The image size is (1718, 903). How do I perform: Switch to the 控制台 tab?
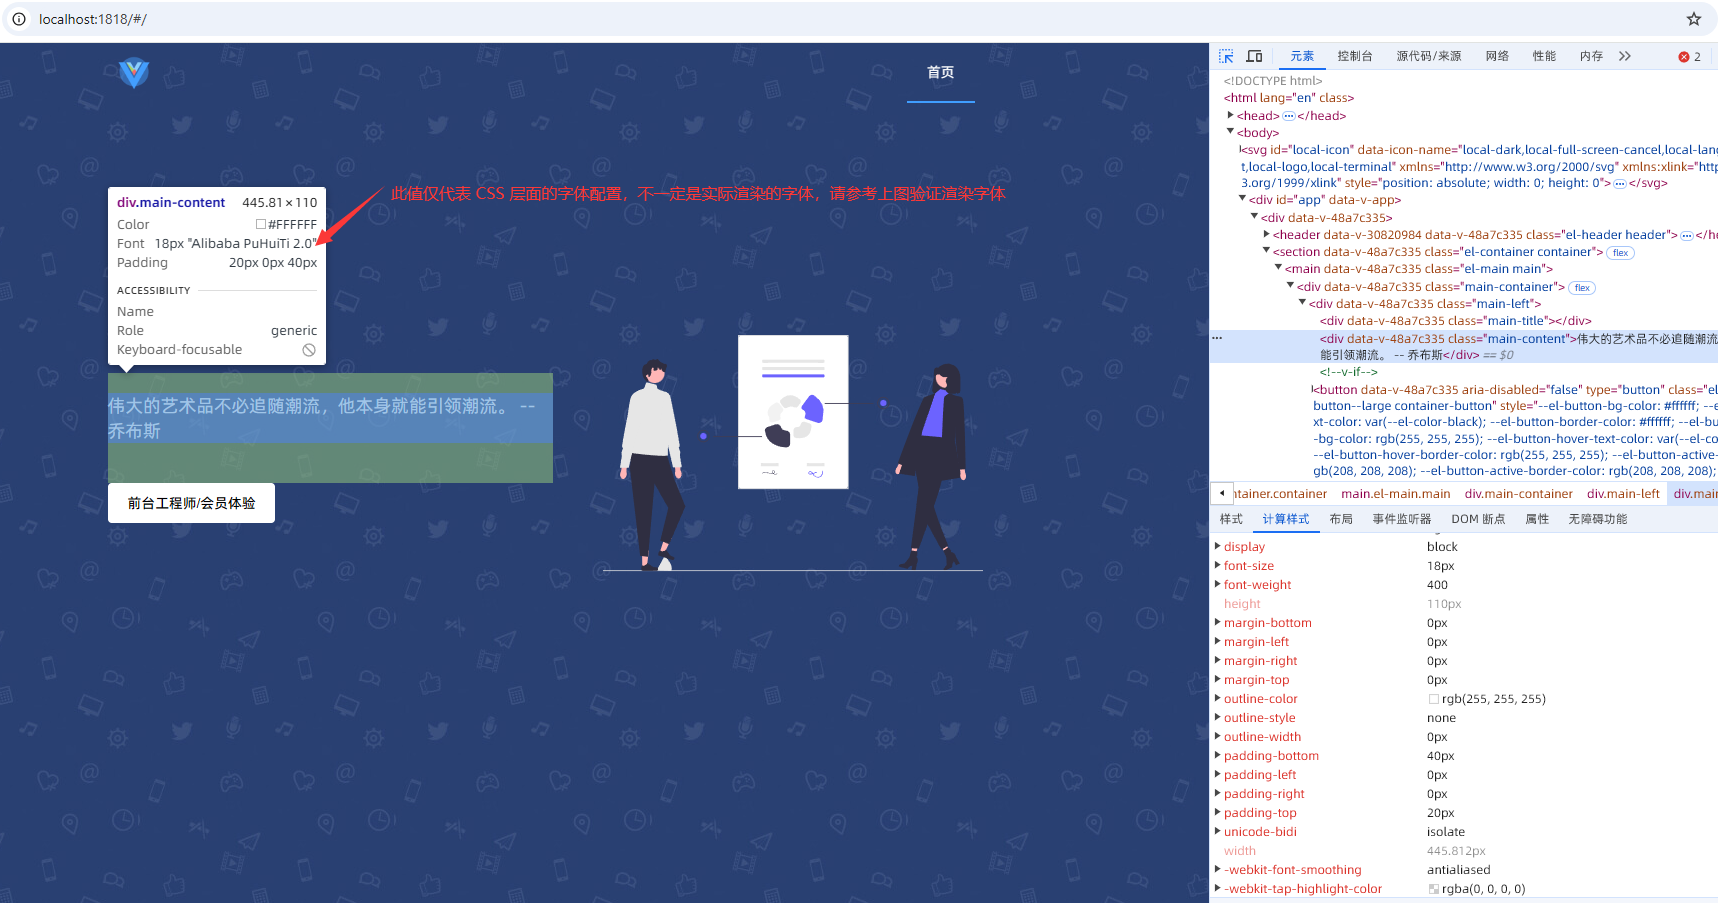[x=1354, y=56]
